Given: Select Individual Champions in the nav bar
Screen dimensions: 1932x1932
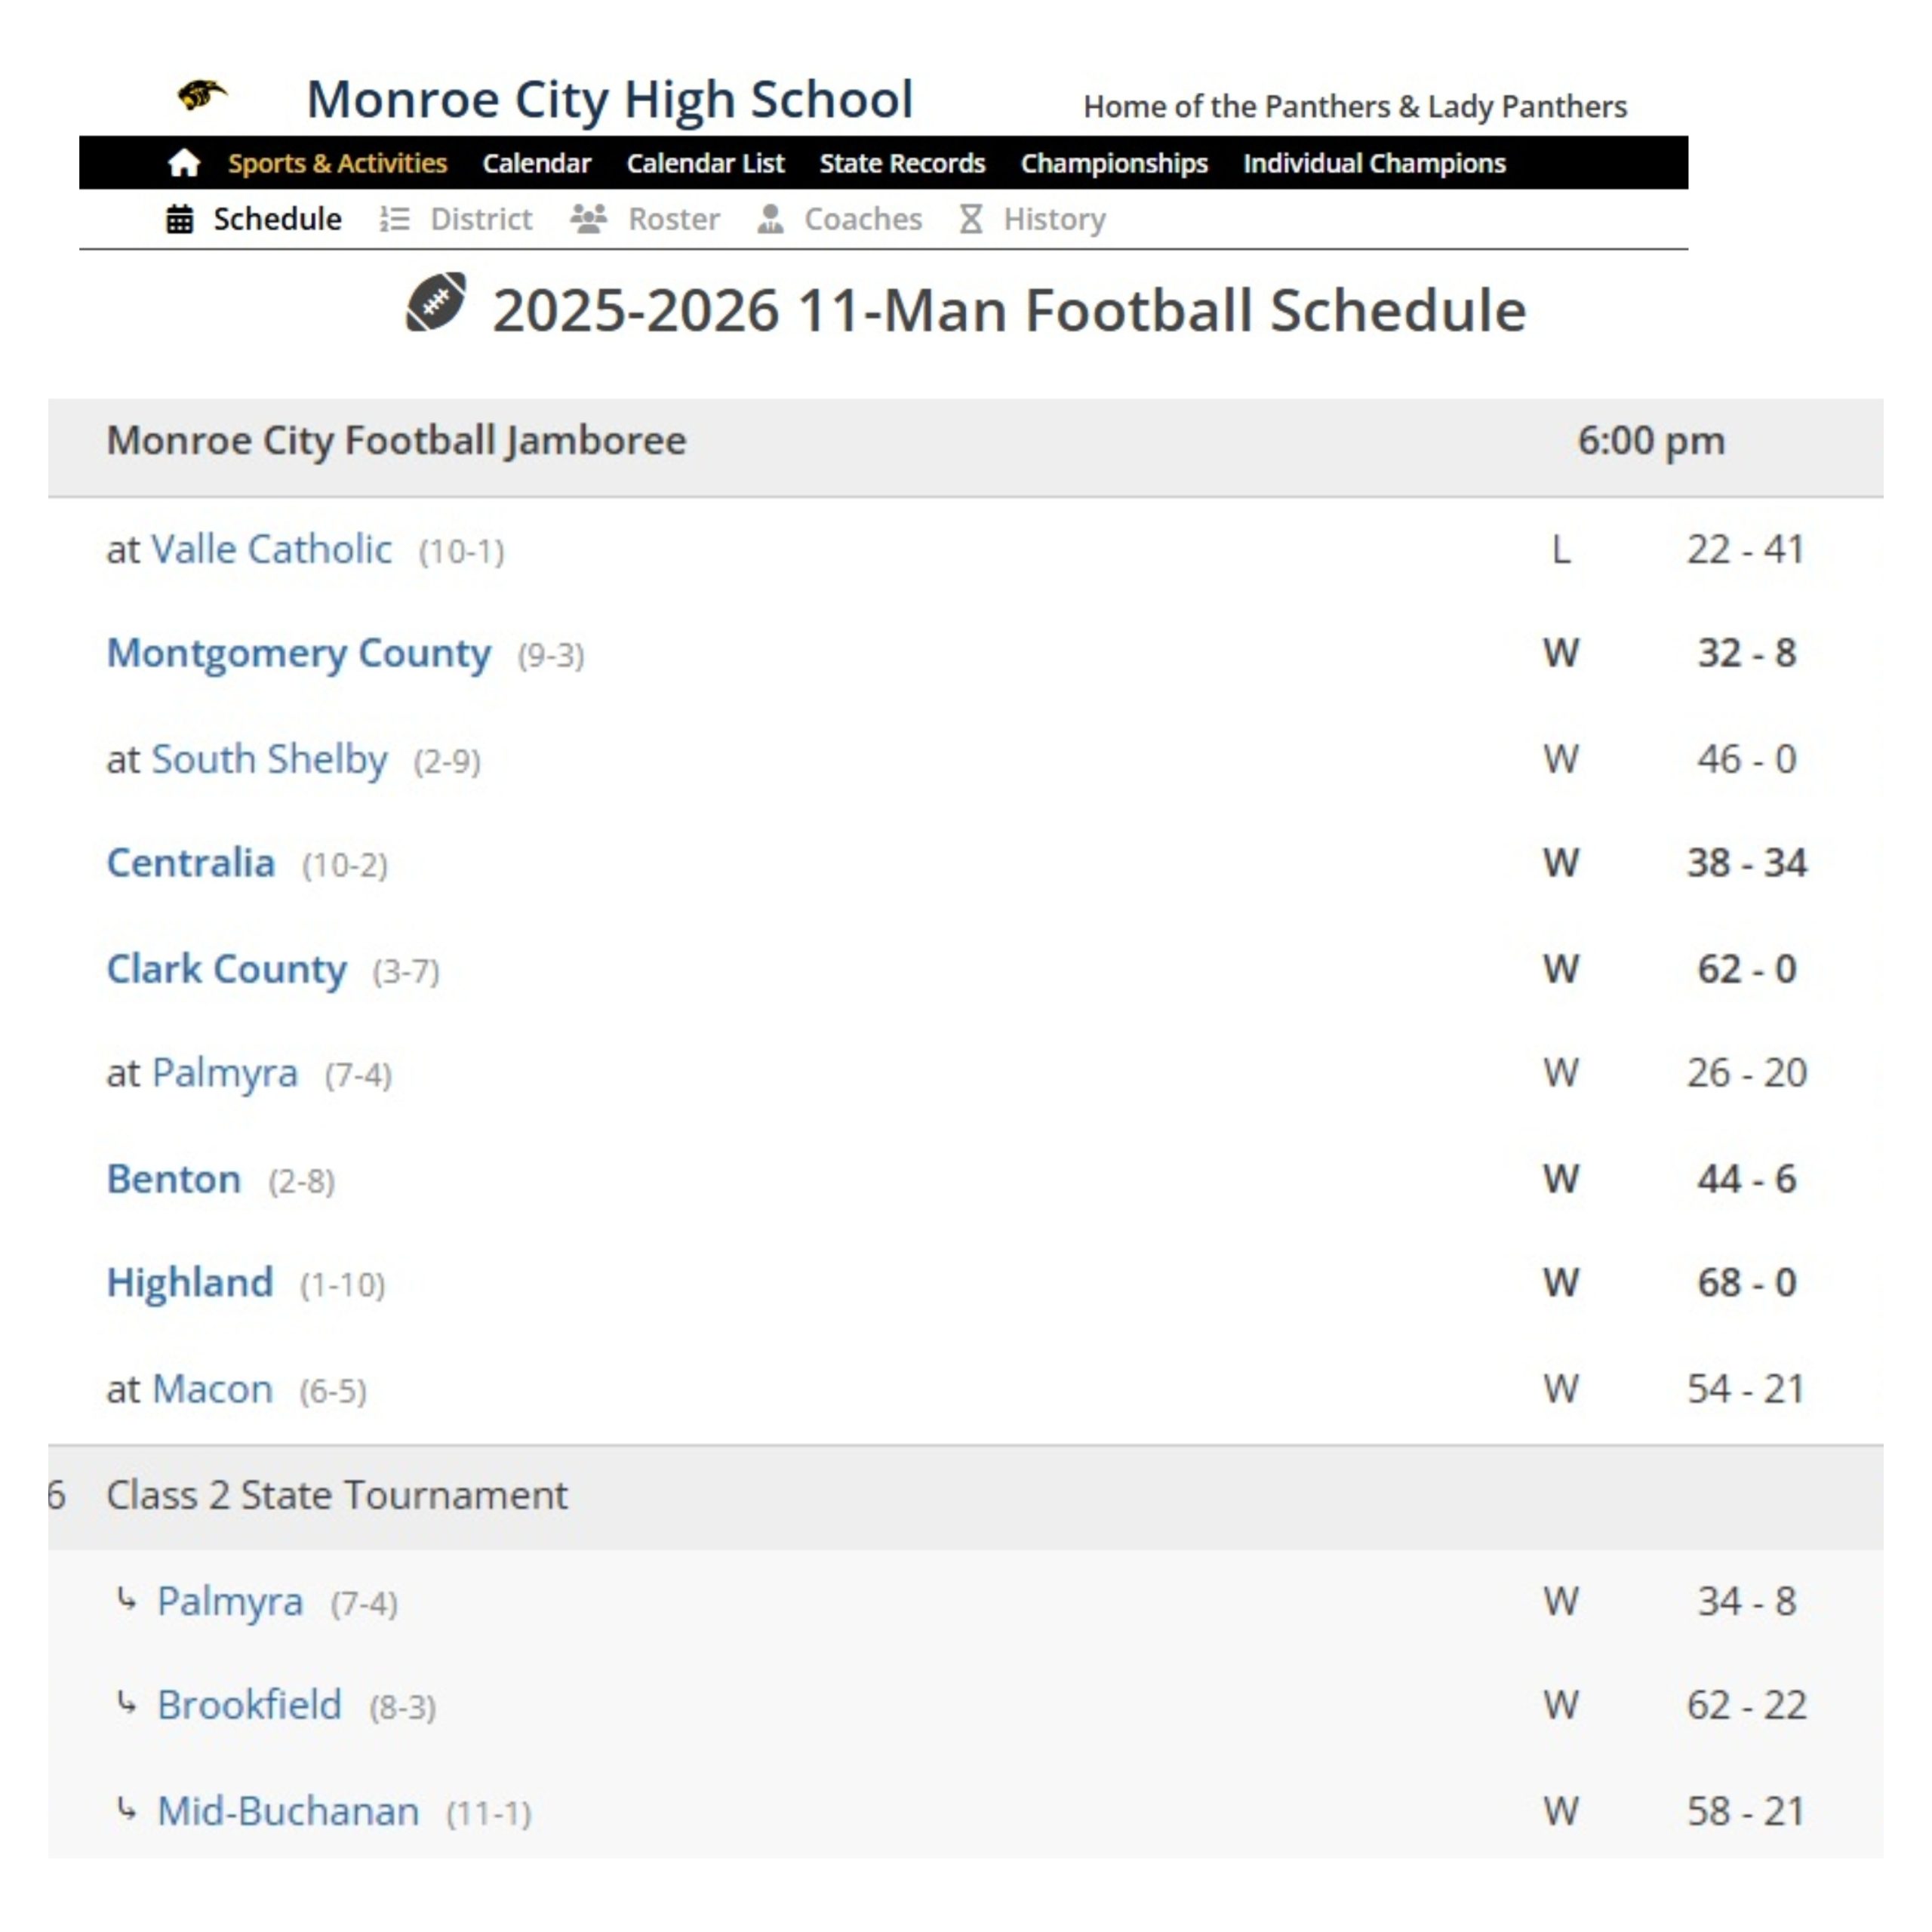Looking at the screenshot, I should click(x=1374, y=163).
